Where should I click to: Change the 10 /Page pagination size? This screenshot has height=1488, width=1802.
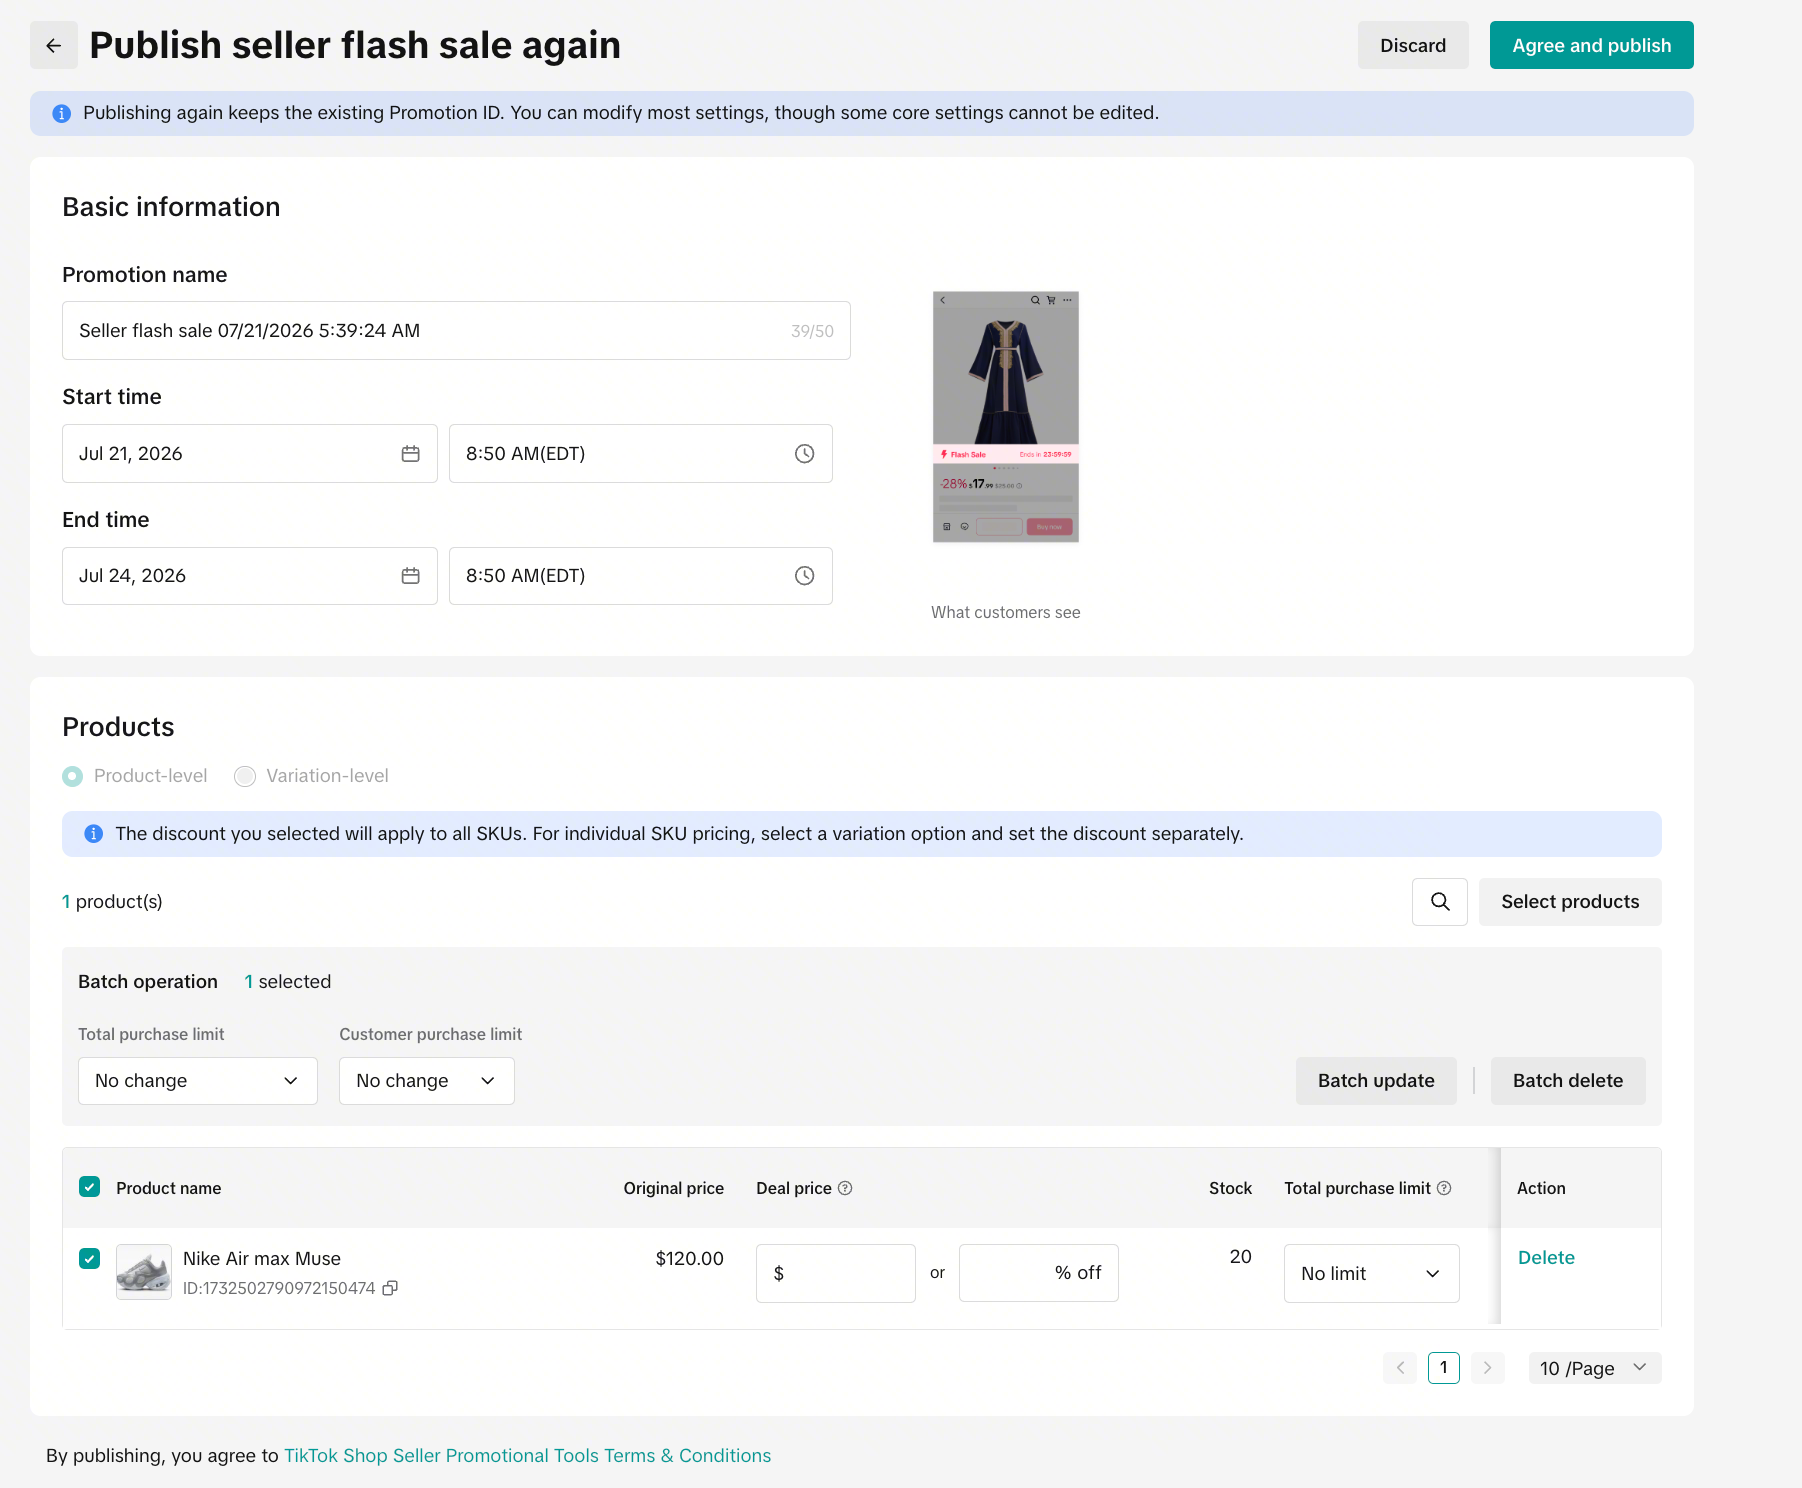(x=1595, y=1368)
